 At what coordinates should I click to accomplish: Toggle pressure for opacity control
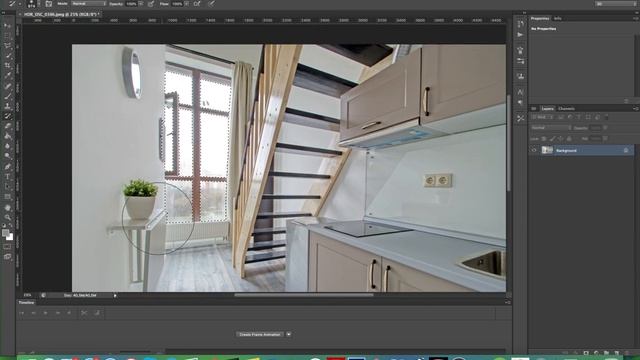(151, 4)
